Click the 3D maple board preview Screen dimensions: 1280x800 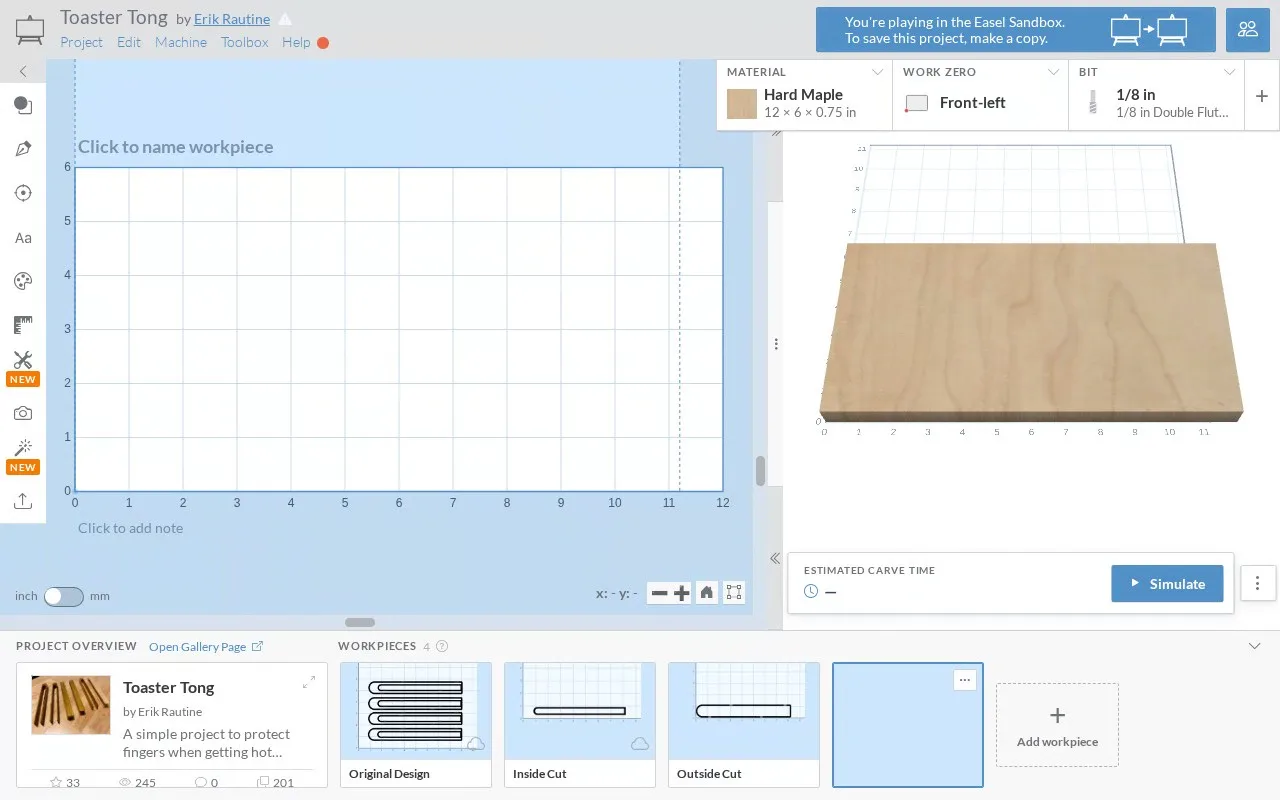pyautogui.click(x=1031, y=331)
